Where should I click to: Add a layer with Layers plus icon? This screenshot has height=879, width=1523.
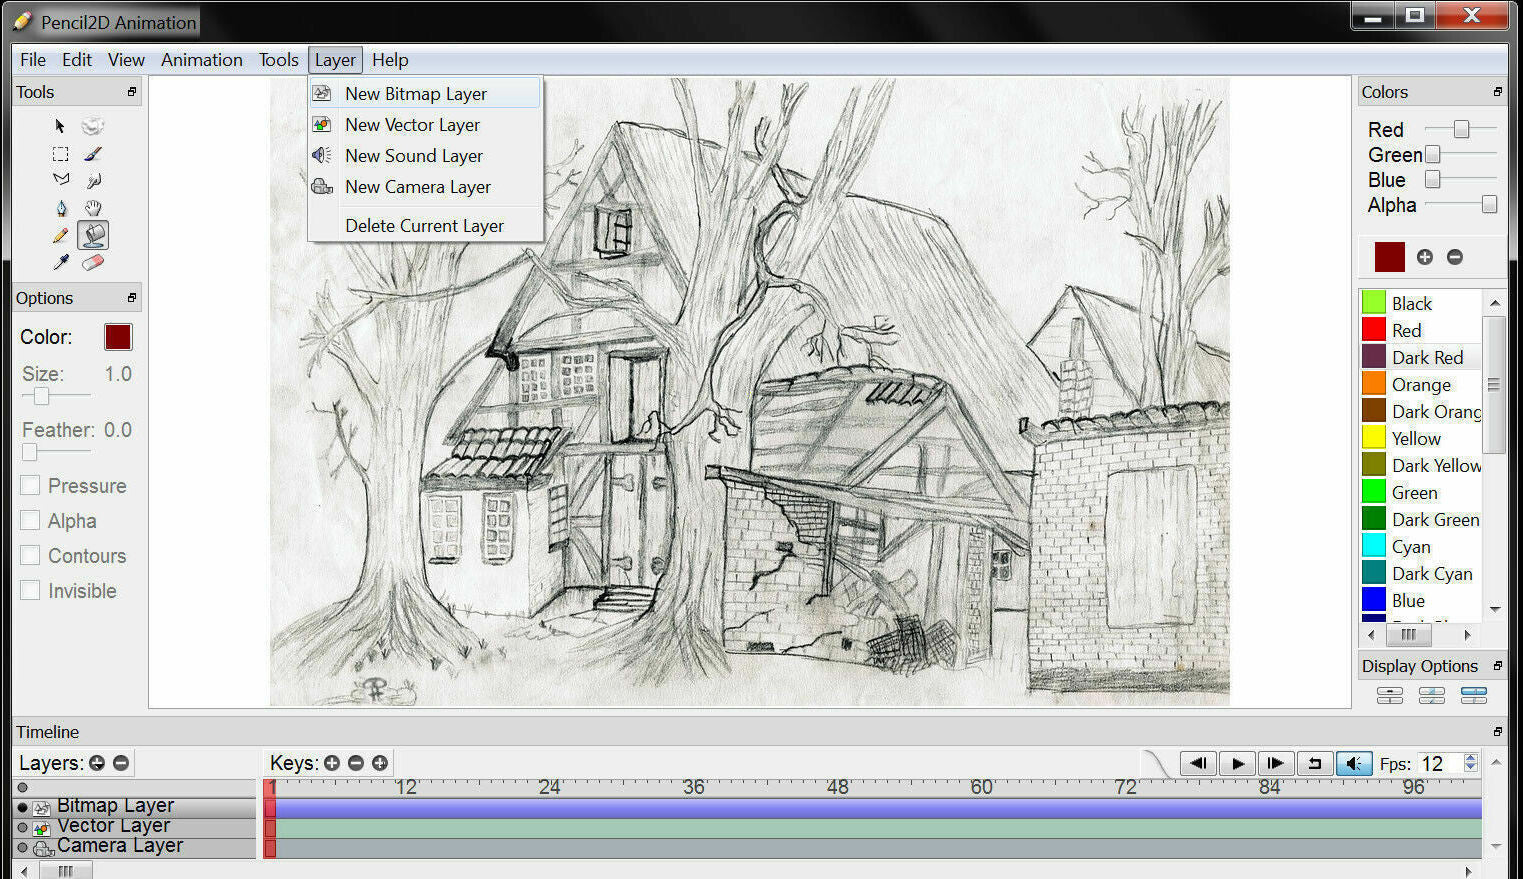(x=97, y=763)
